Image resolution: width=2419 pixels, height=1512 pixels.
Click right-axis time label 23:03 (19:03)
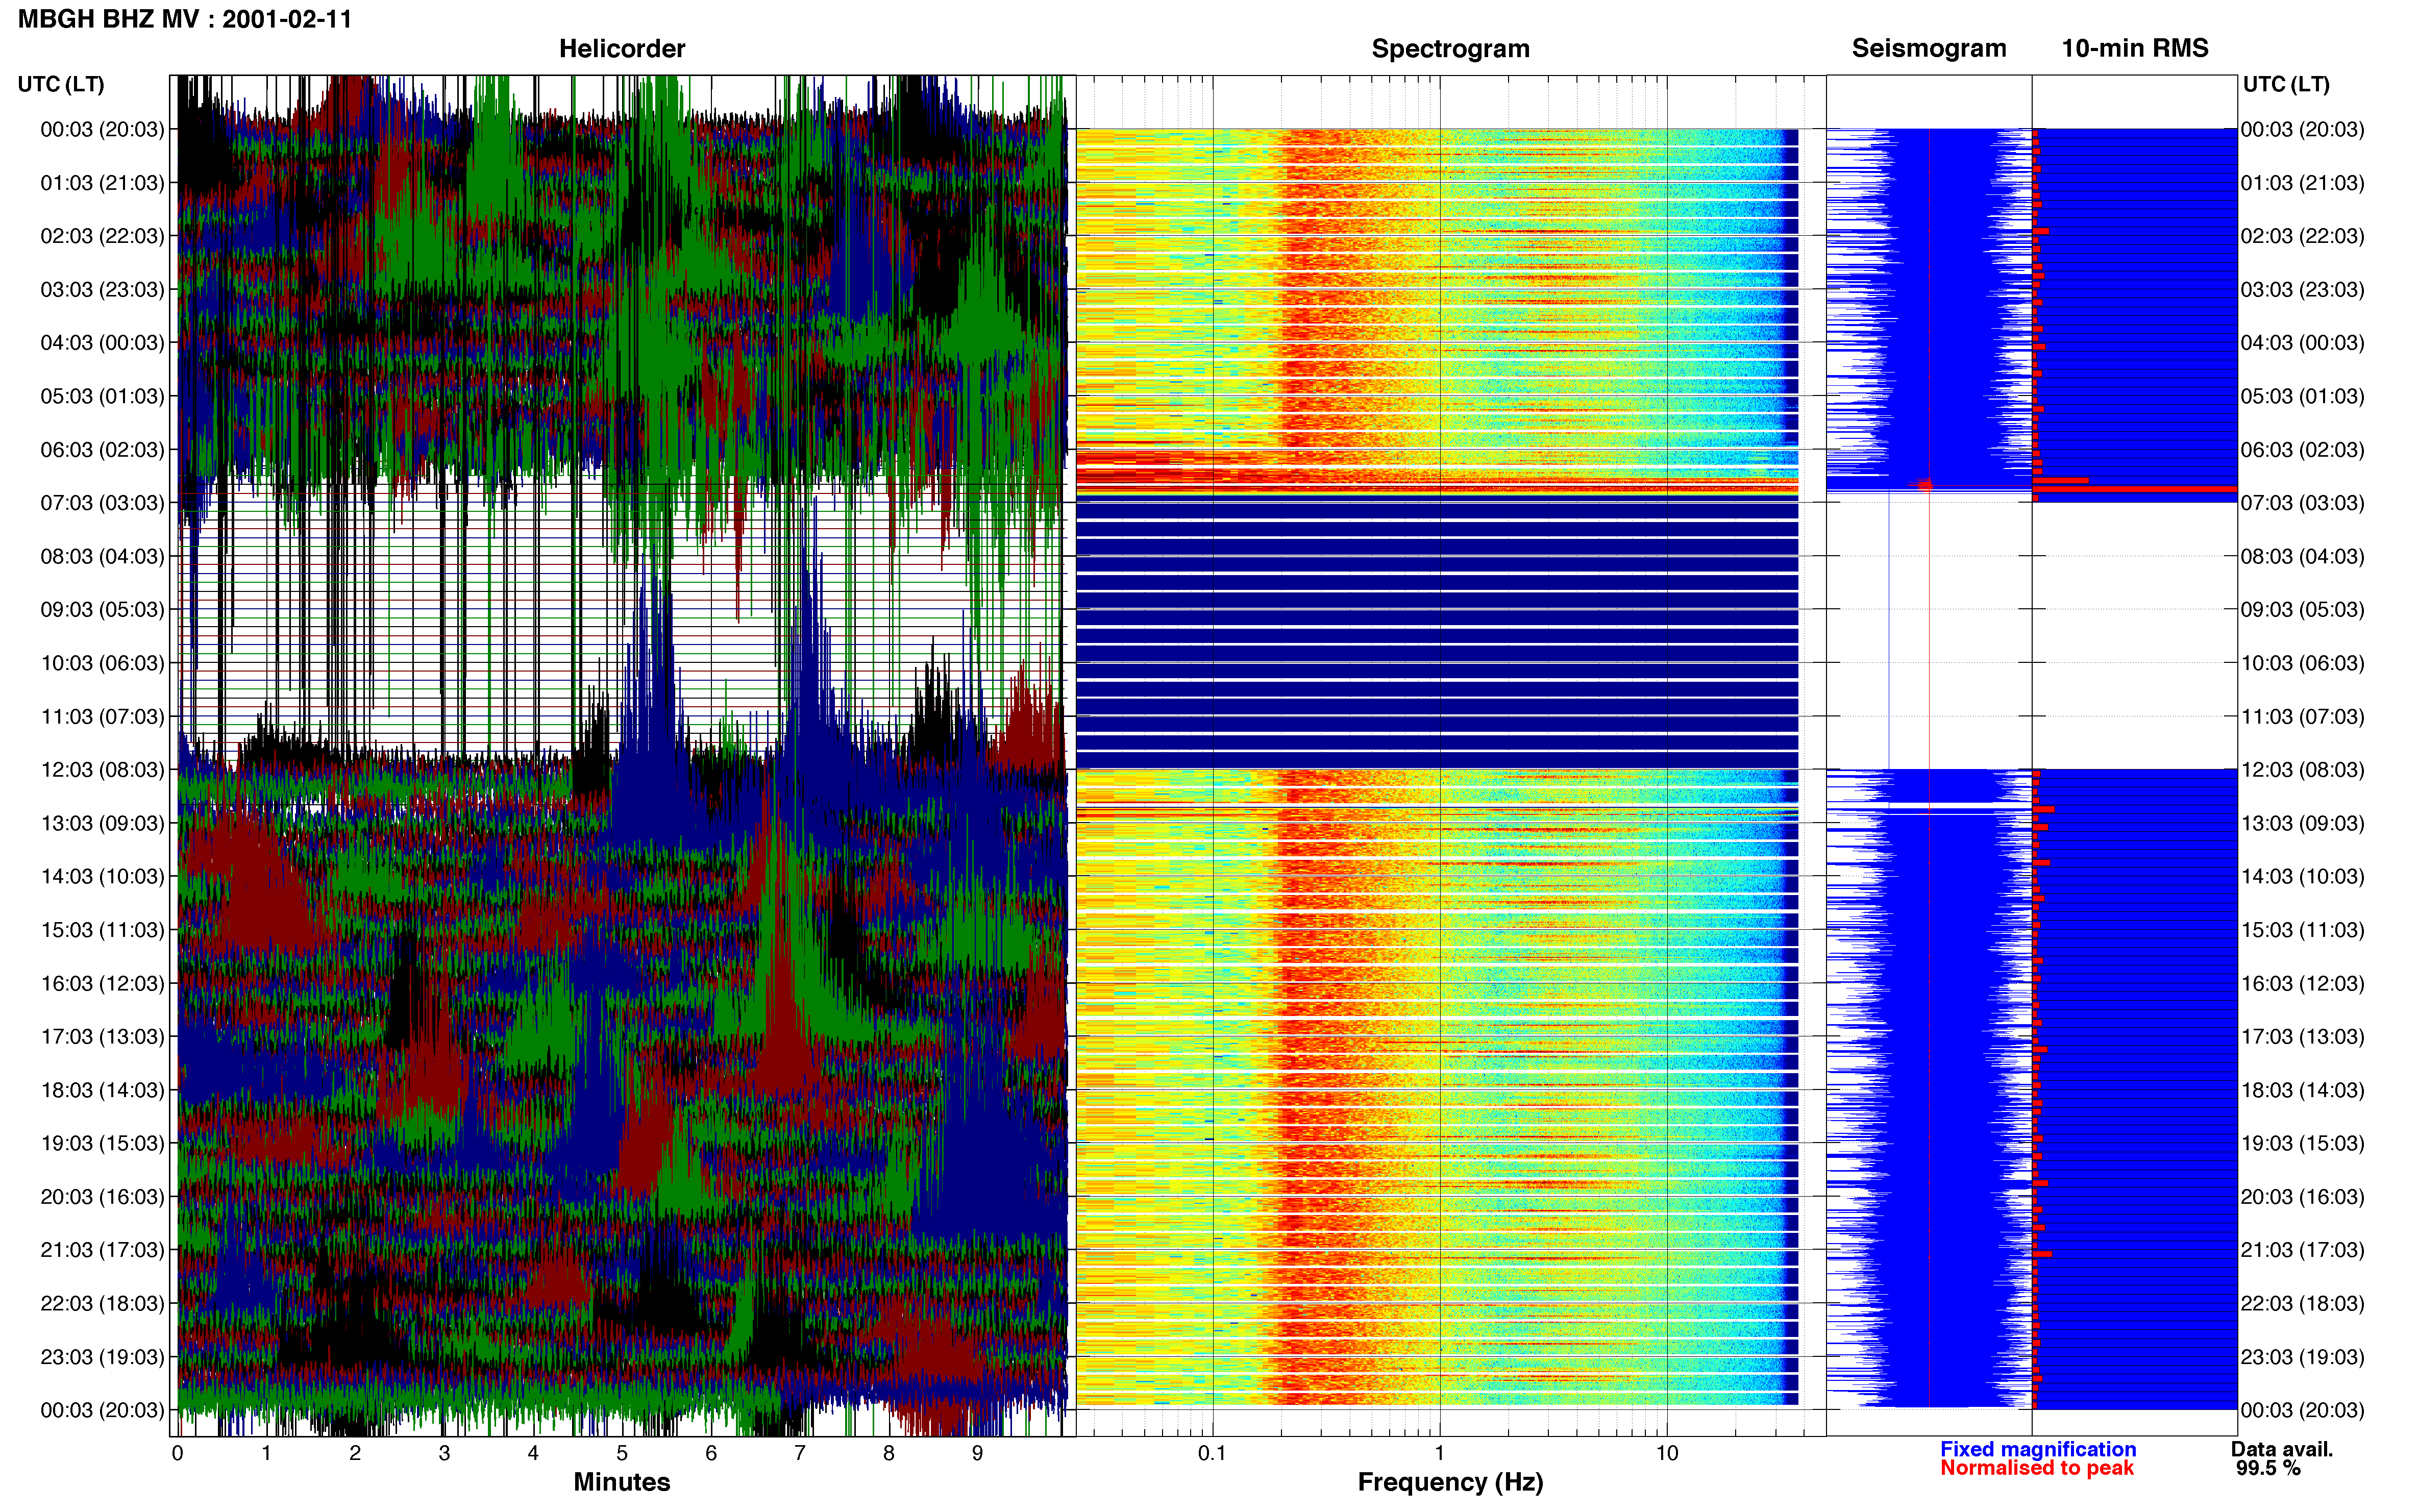tap(2303, 1357)
